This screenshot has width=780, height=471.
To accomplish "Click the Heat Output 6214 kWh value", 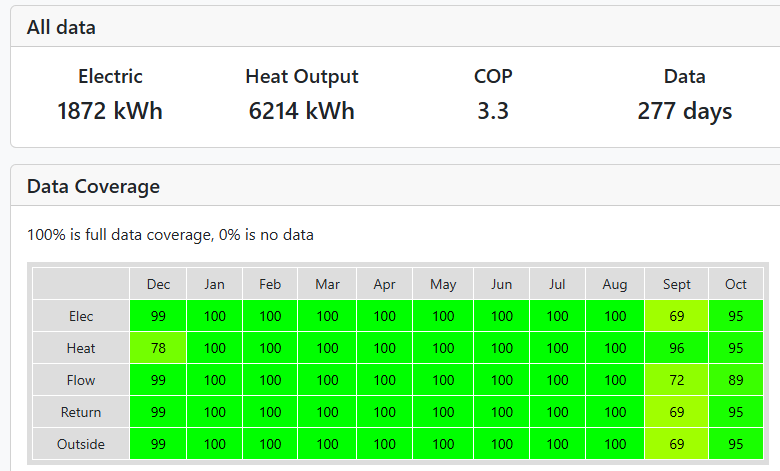I will tap(301, 111).
